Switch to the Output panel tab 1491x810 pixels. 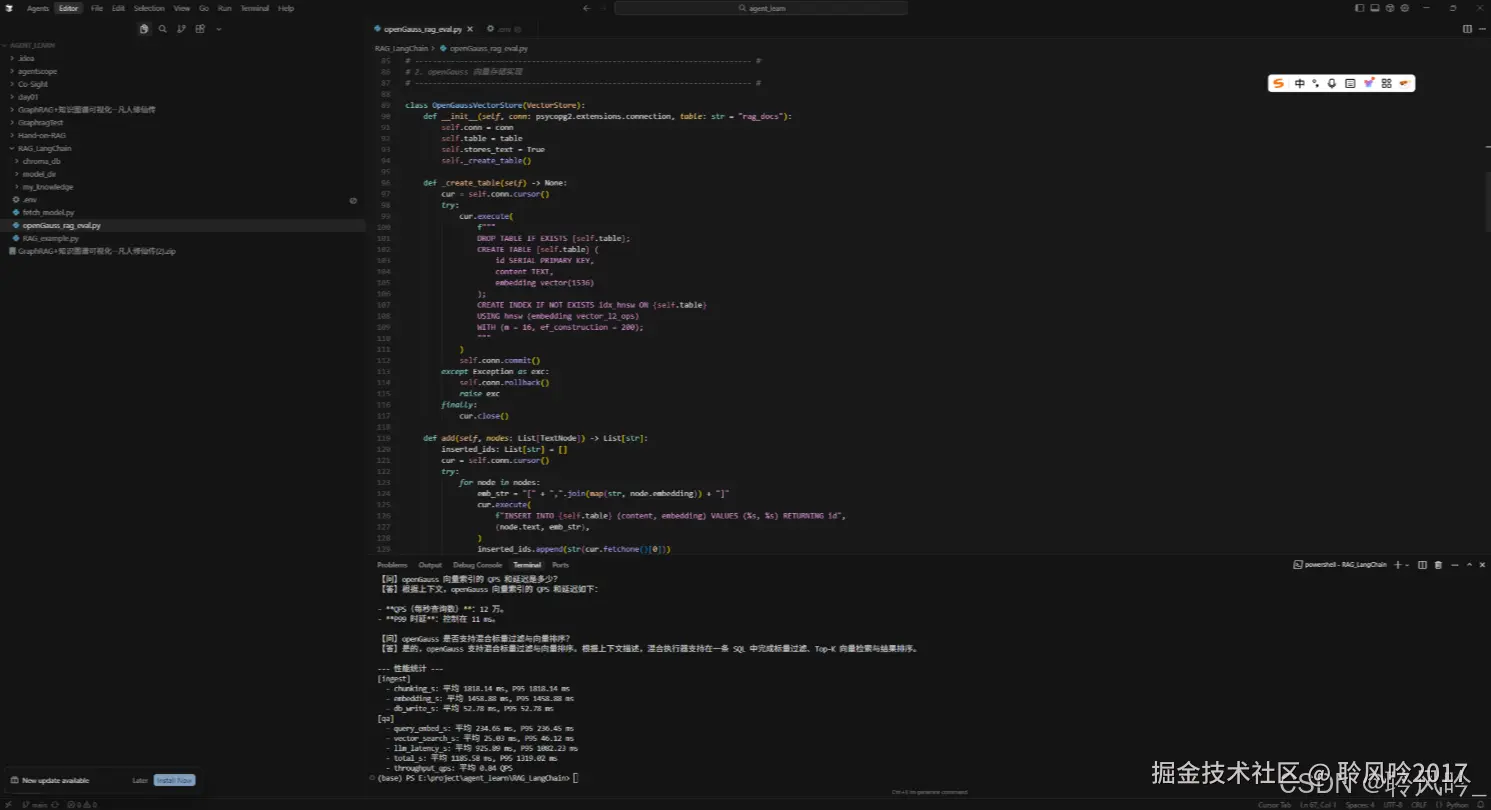coord(430,565)
